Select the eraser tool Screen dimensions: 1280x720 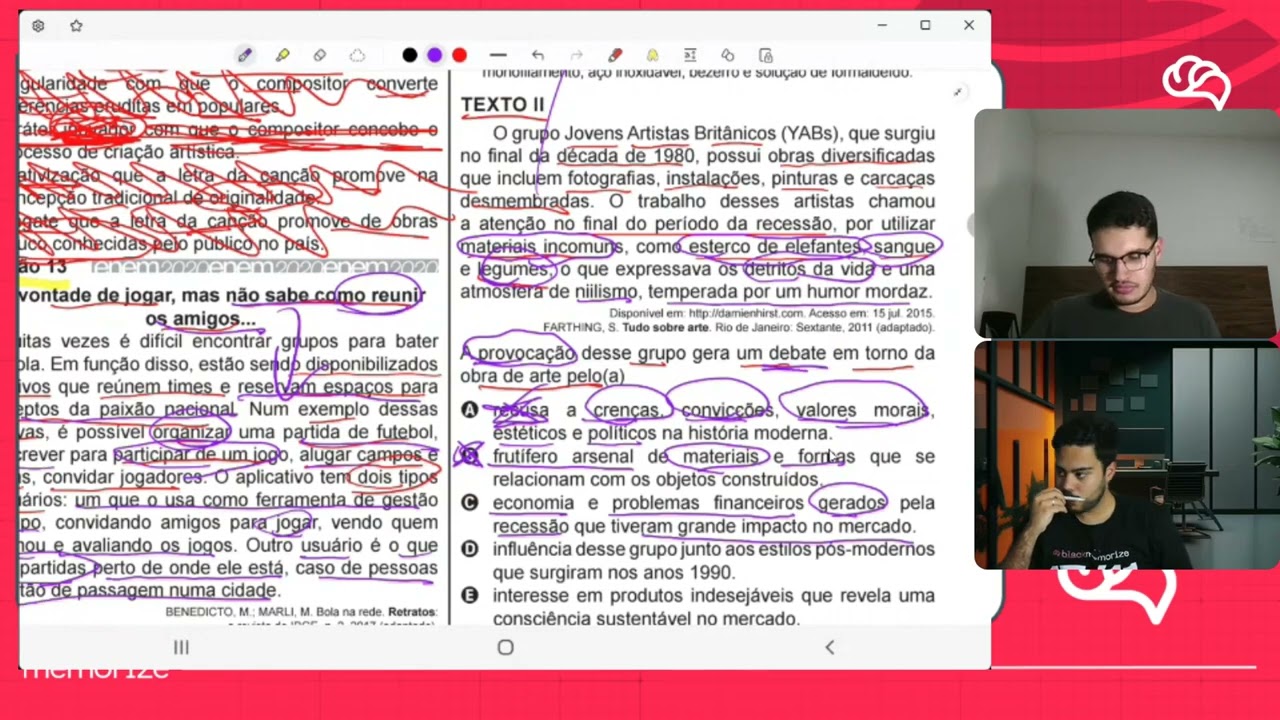point(320,55)
